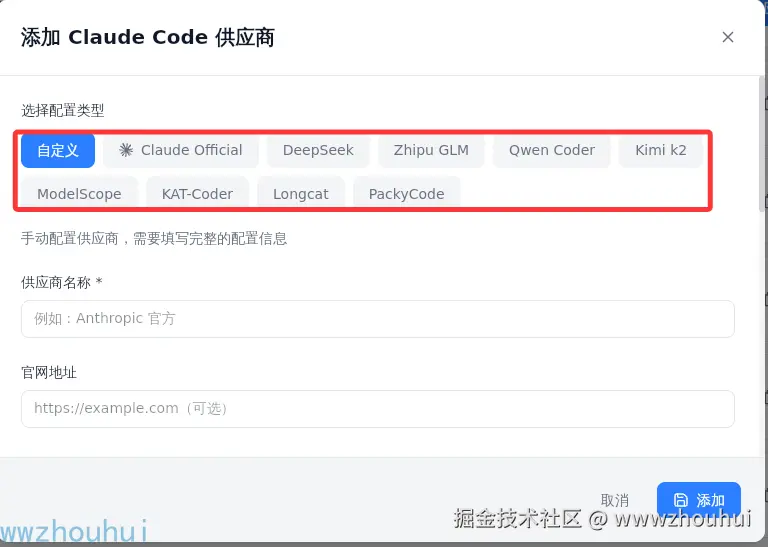Screen dimensions: 768x547
Task: Click the blue 添加 button
Action: 699,500
